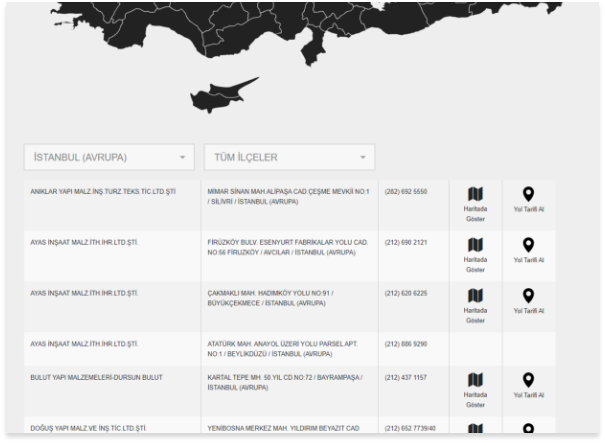Click the Beylikdüzü Atatürk Mah. address text

click(283, 349)
